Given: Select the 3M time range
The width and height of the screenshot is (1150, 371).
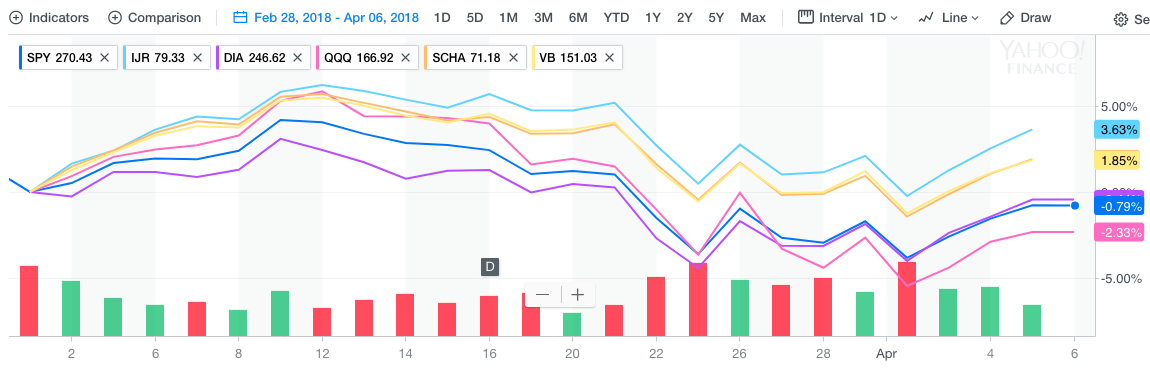Looking at the screenshot, I should click(543, 18).
